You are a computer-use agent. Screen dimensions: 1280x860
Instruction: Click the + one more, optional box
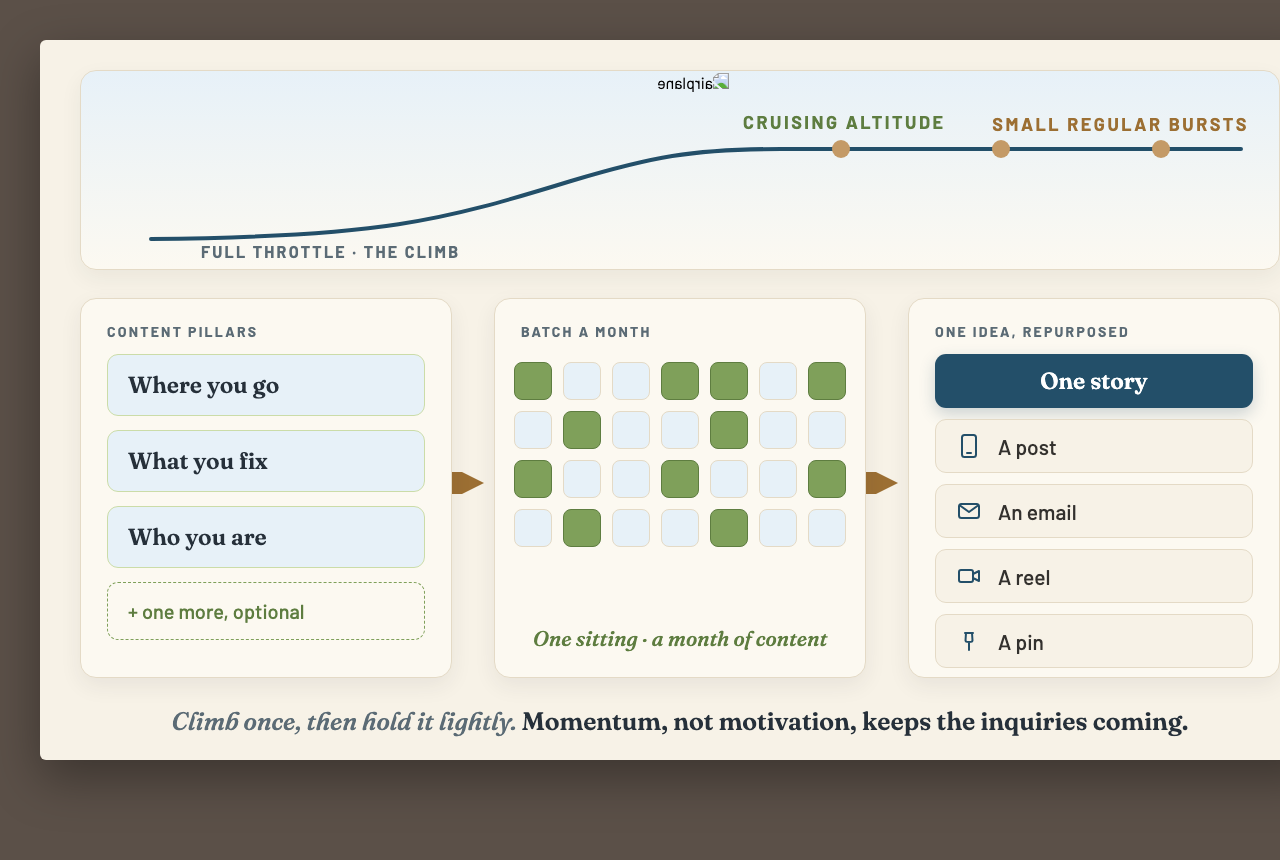pos(266,611)
